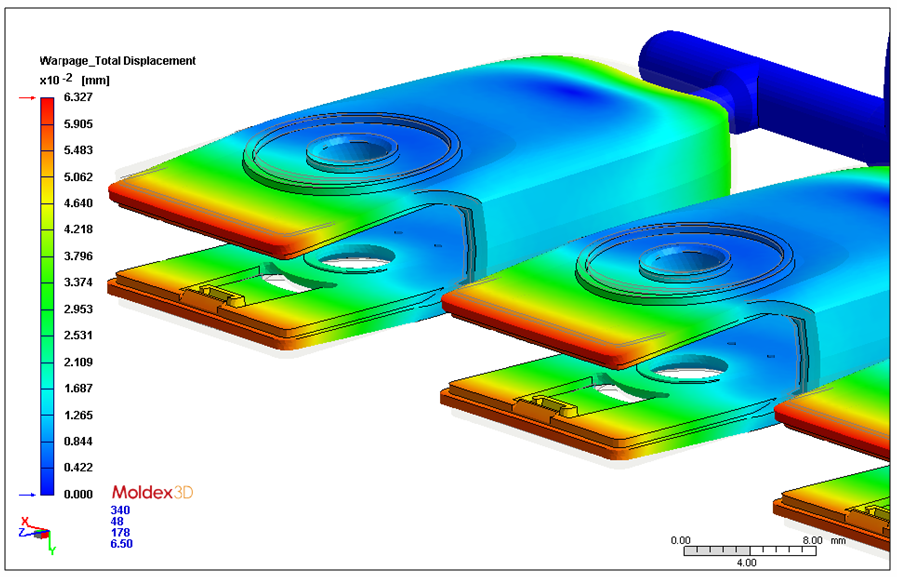Click legend value 5.062

(78, 177)
